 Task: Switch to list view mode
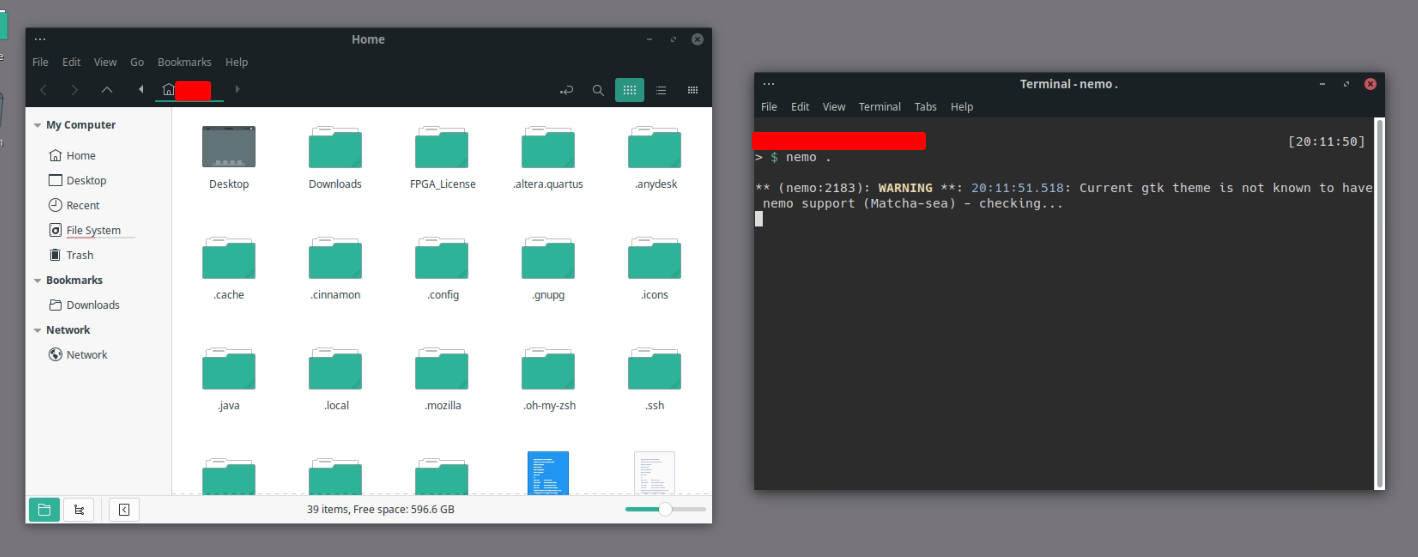pyautogui.click(x=661, y=90)
